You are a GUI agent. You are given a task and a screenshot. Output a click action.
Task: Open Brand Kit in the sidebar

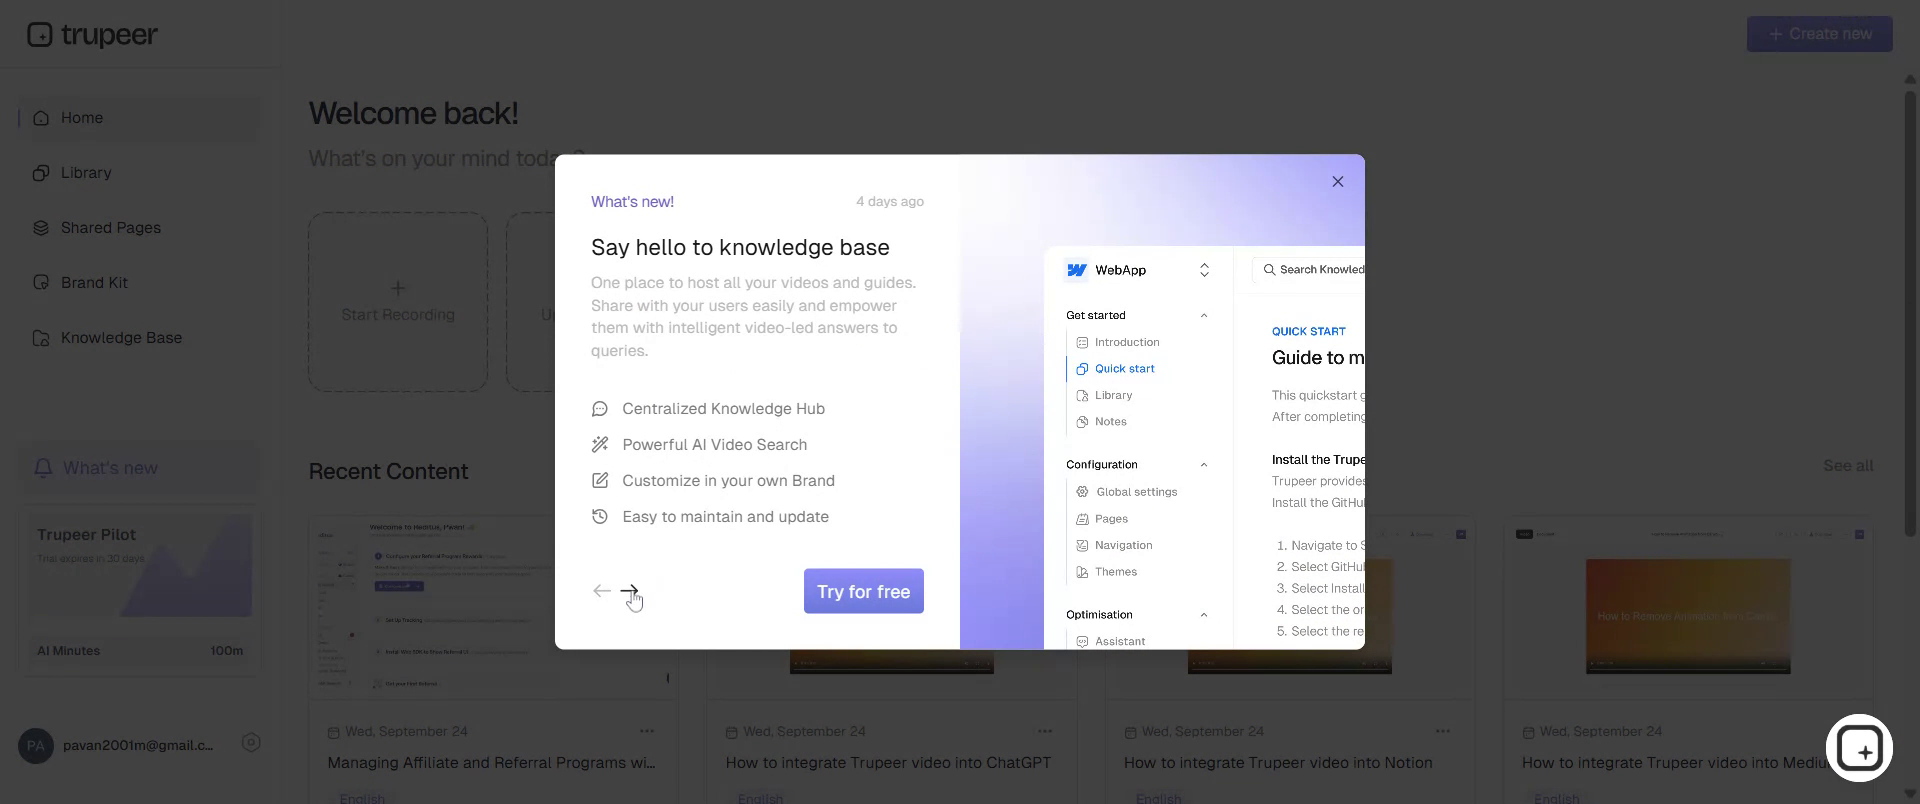(139, 283)
